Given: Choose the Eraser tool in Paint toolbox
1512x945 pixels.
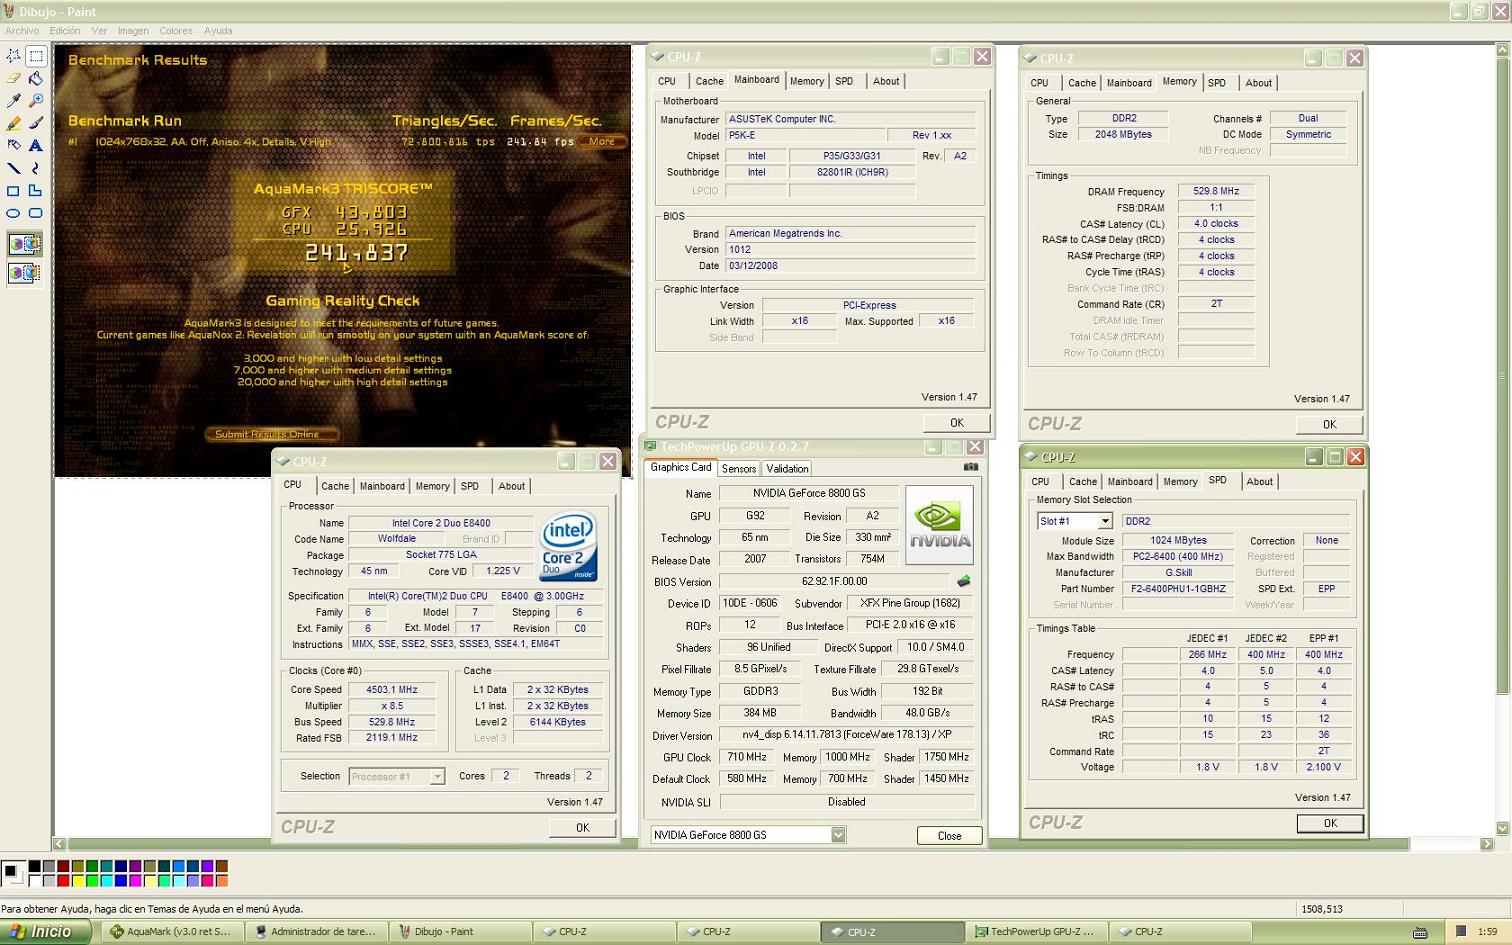Looking at the screenshot, I should (x=13, y=78).
